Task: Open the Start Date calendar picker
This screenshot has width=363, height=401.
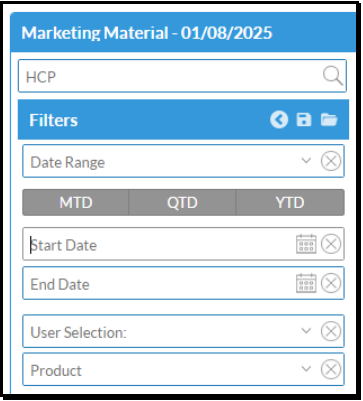Action: point(306,244)
